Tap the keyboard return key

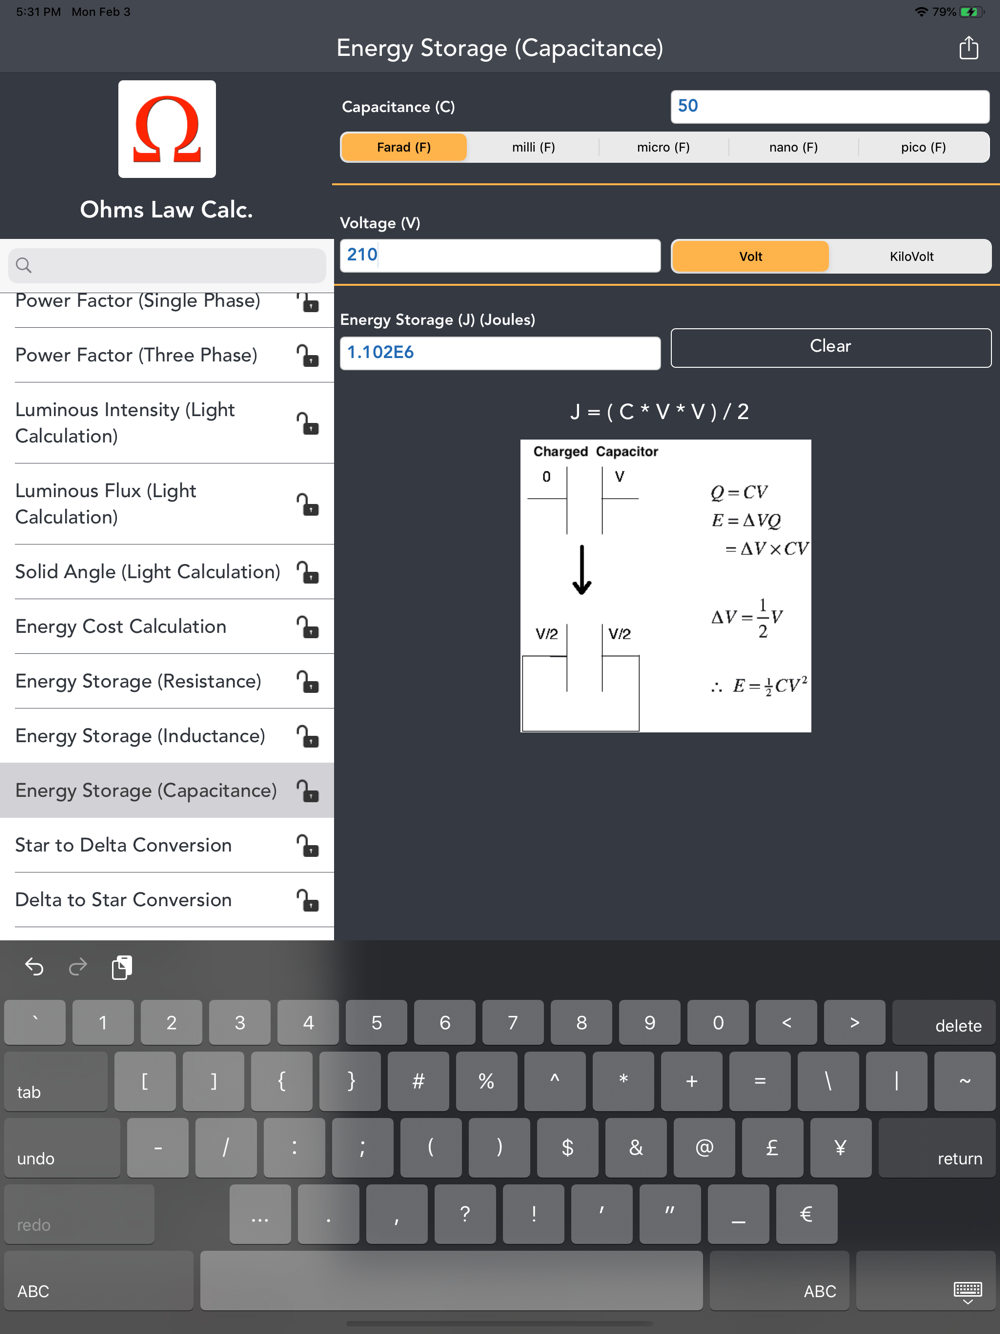(x=936, y=1147)
